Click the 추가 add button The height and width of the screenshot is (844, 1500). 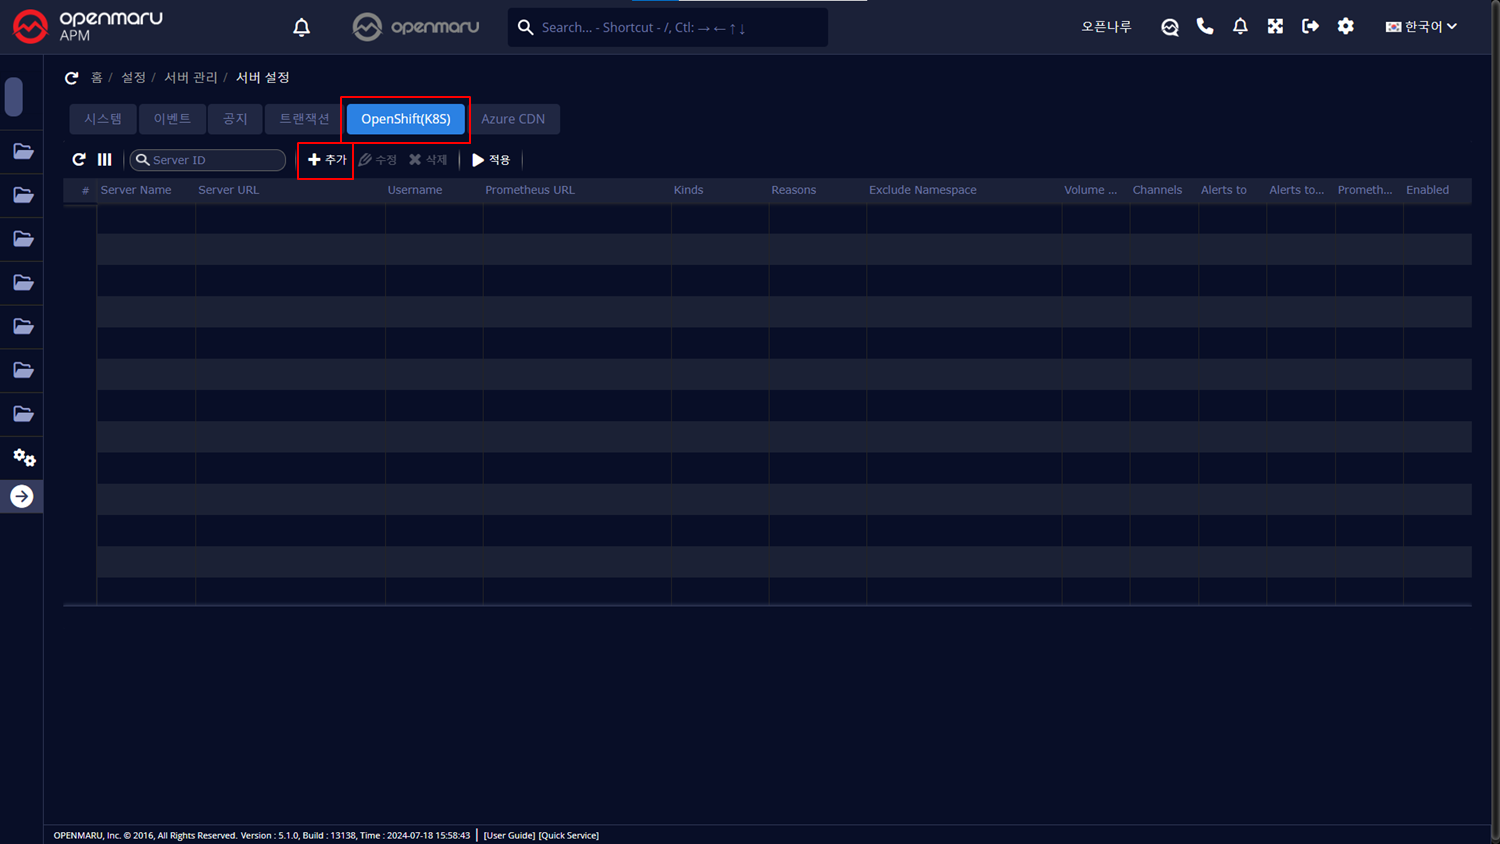[x=326, y=160]
